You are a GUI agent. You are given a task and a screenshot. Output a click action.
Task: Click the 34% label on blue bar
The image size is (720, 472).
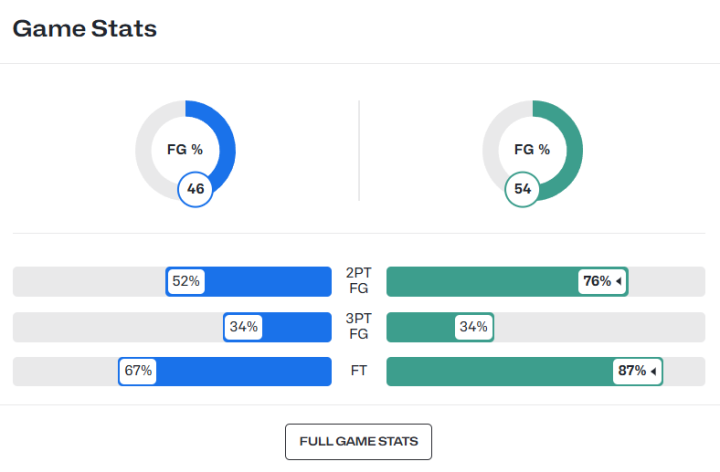243,327
